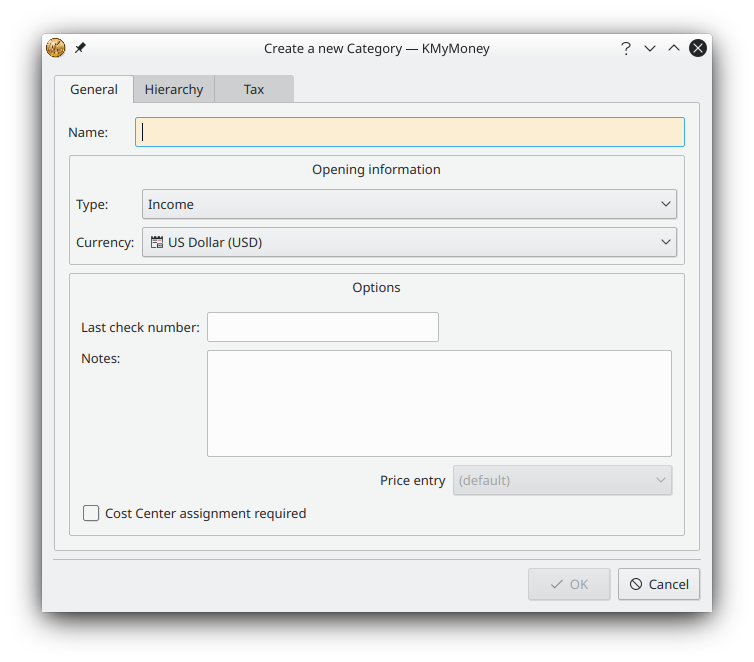Click the KMyMoney app icon in title bar

pos(56,48)
